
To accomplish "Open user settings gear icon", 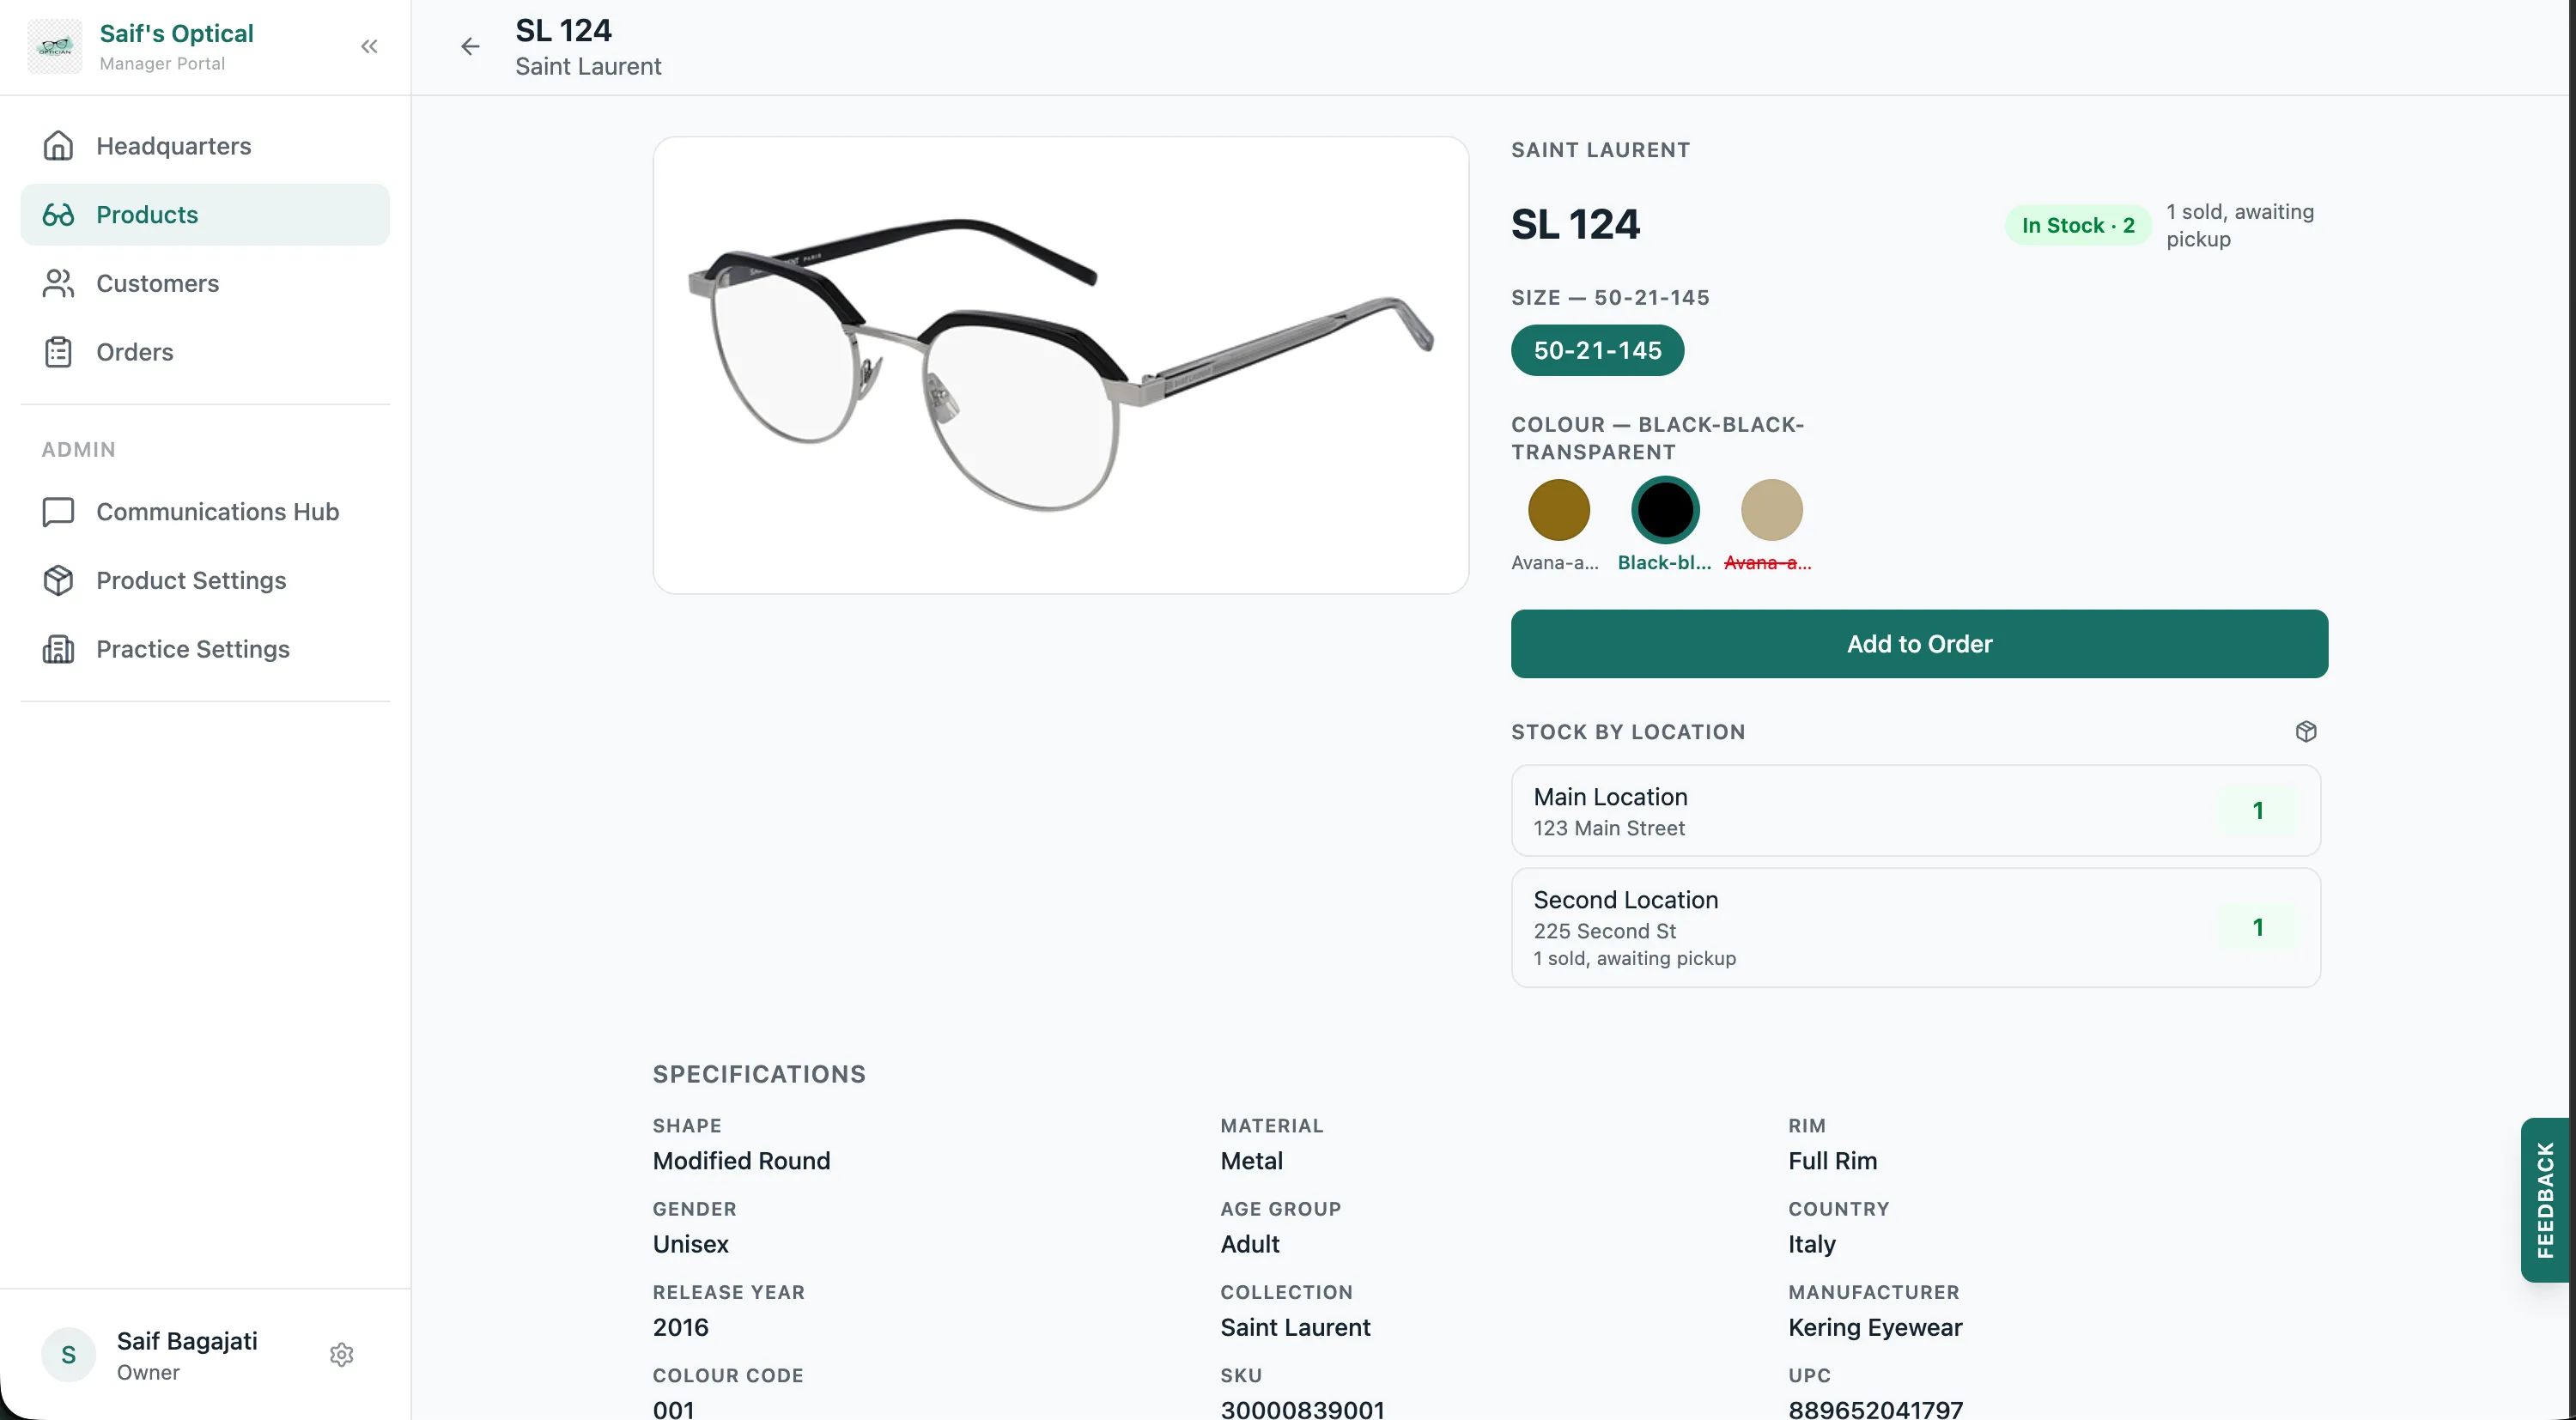I will point(342,1354).
